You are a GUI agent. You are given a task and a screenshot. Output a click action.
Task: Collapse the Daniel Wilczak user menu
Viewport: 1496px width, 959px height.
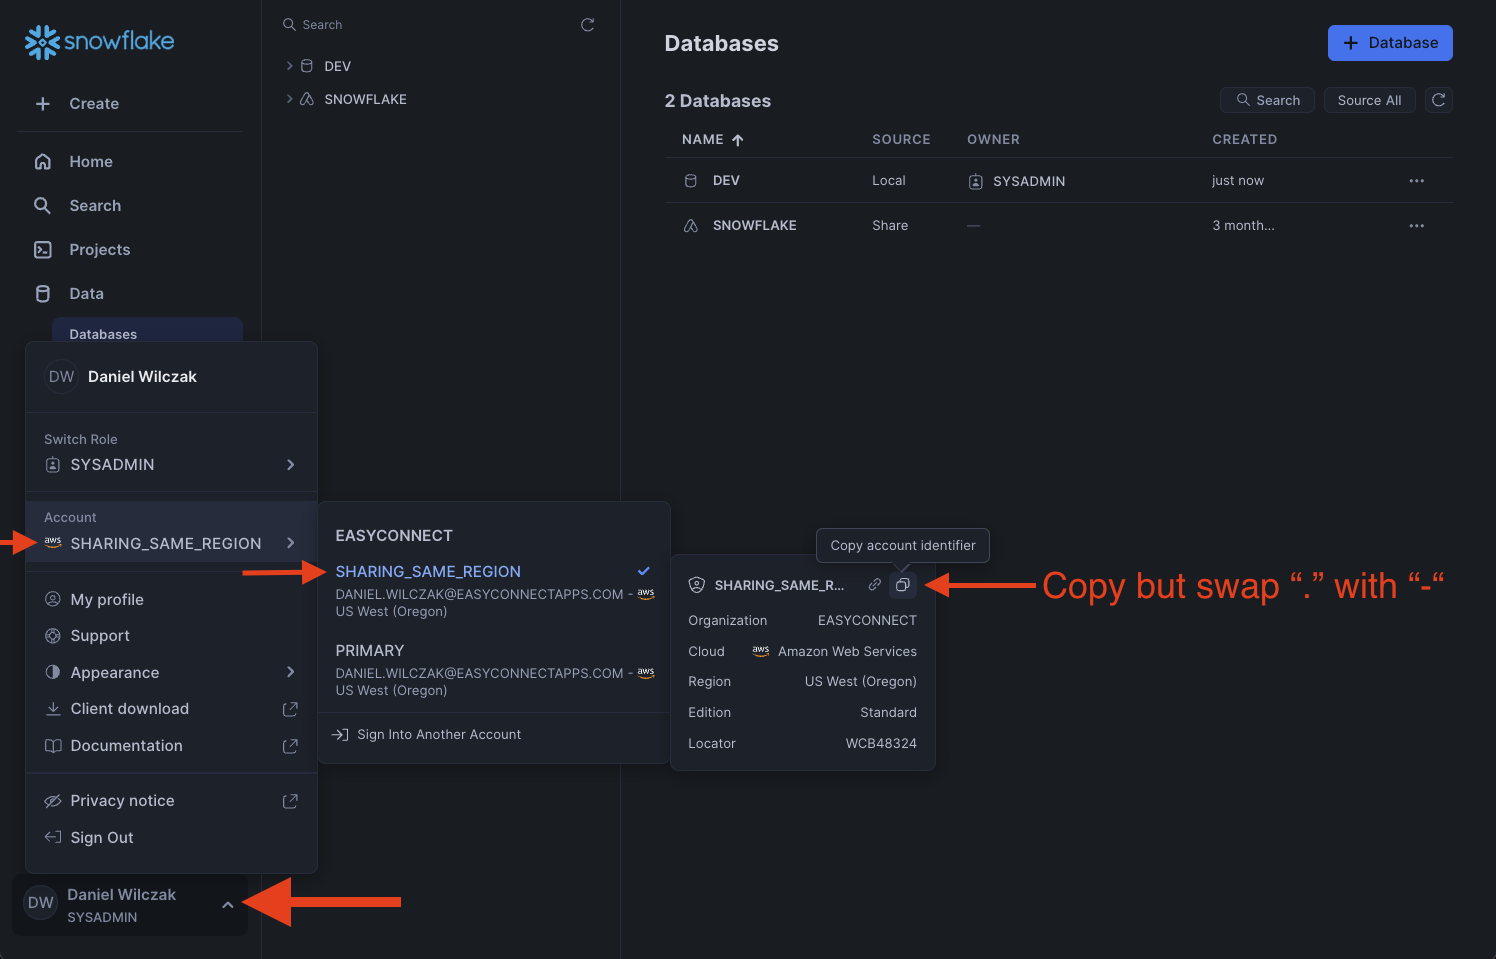(x=228, y=905)
